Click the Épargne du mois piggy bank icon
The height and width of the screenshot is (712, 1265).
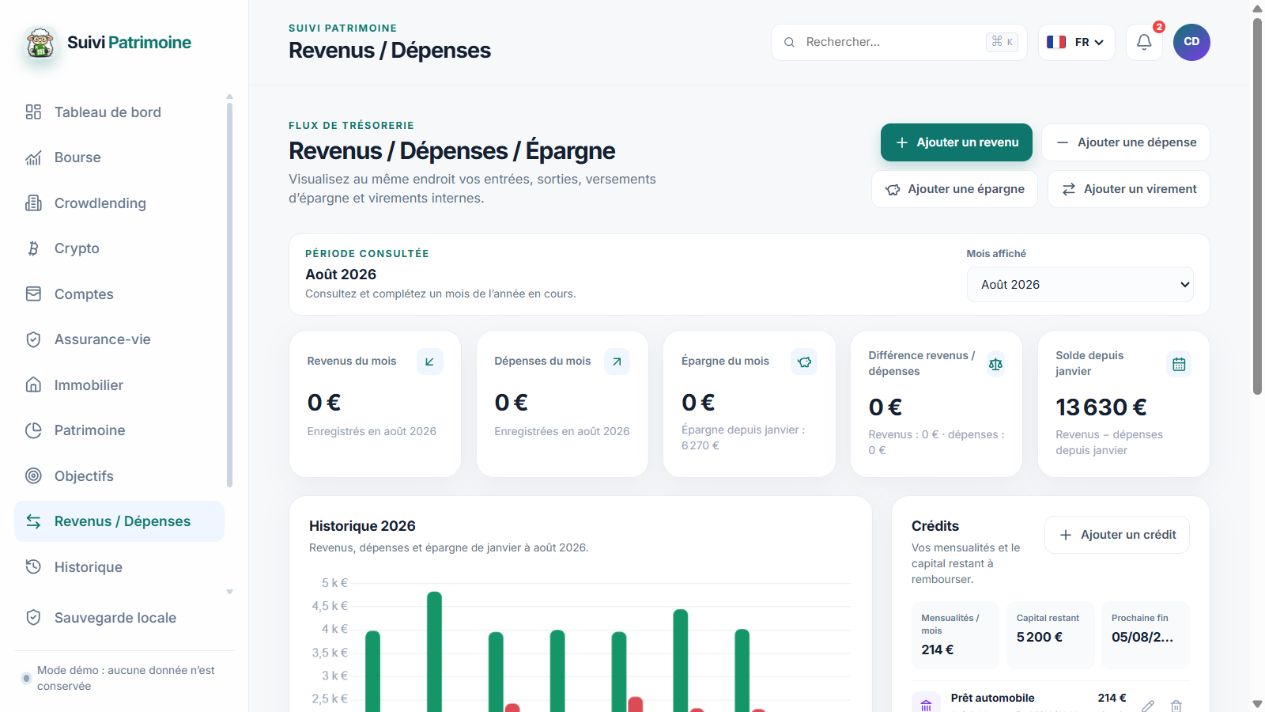coord(804,362)
